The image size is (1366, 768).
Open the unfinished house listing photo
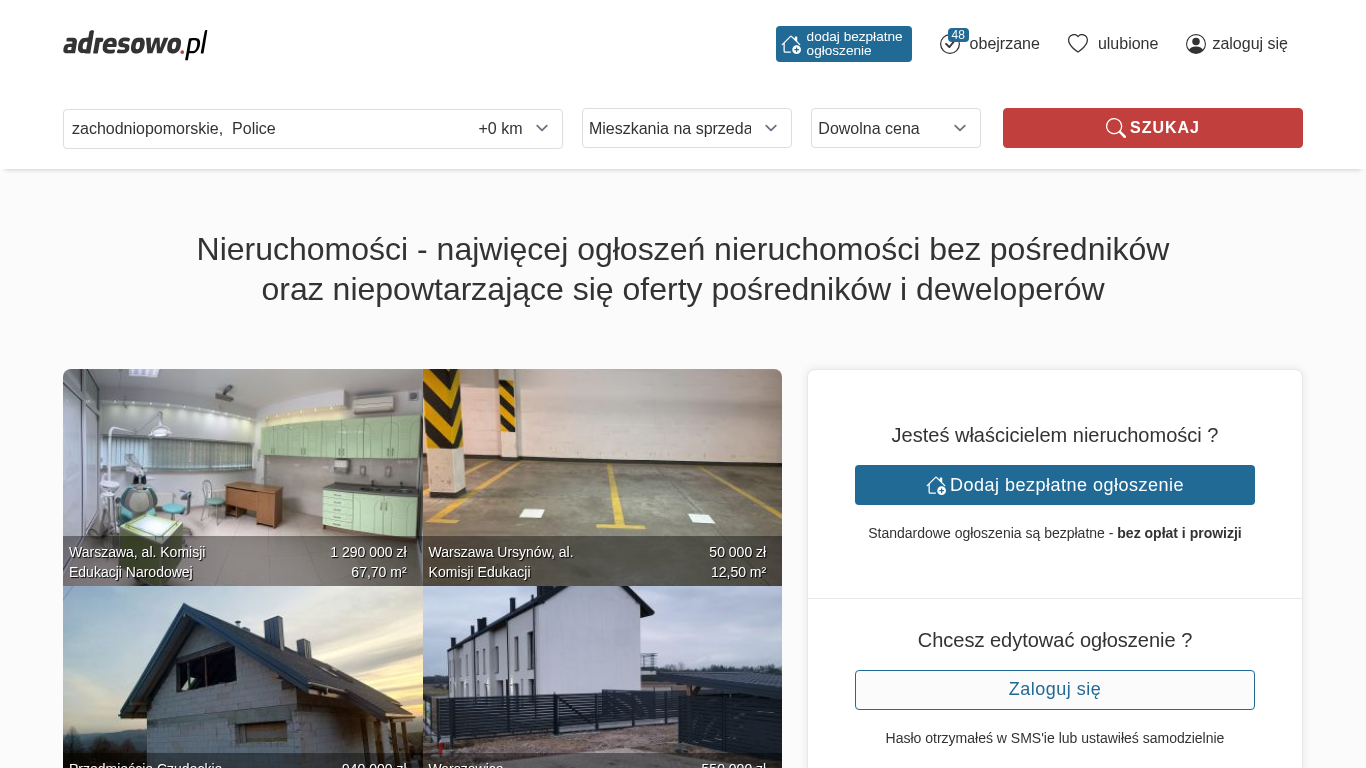coord(242,675)
